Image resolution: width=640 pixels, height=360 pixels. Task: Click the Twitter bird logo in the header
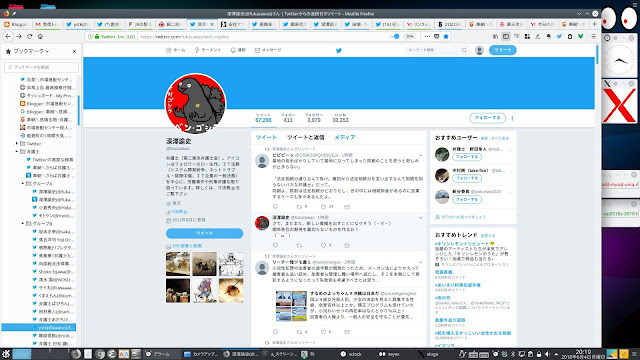pyautogui.click(x=339, y=51)
